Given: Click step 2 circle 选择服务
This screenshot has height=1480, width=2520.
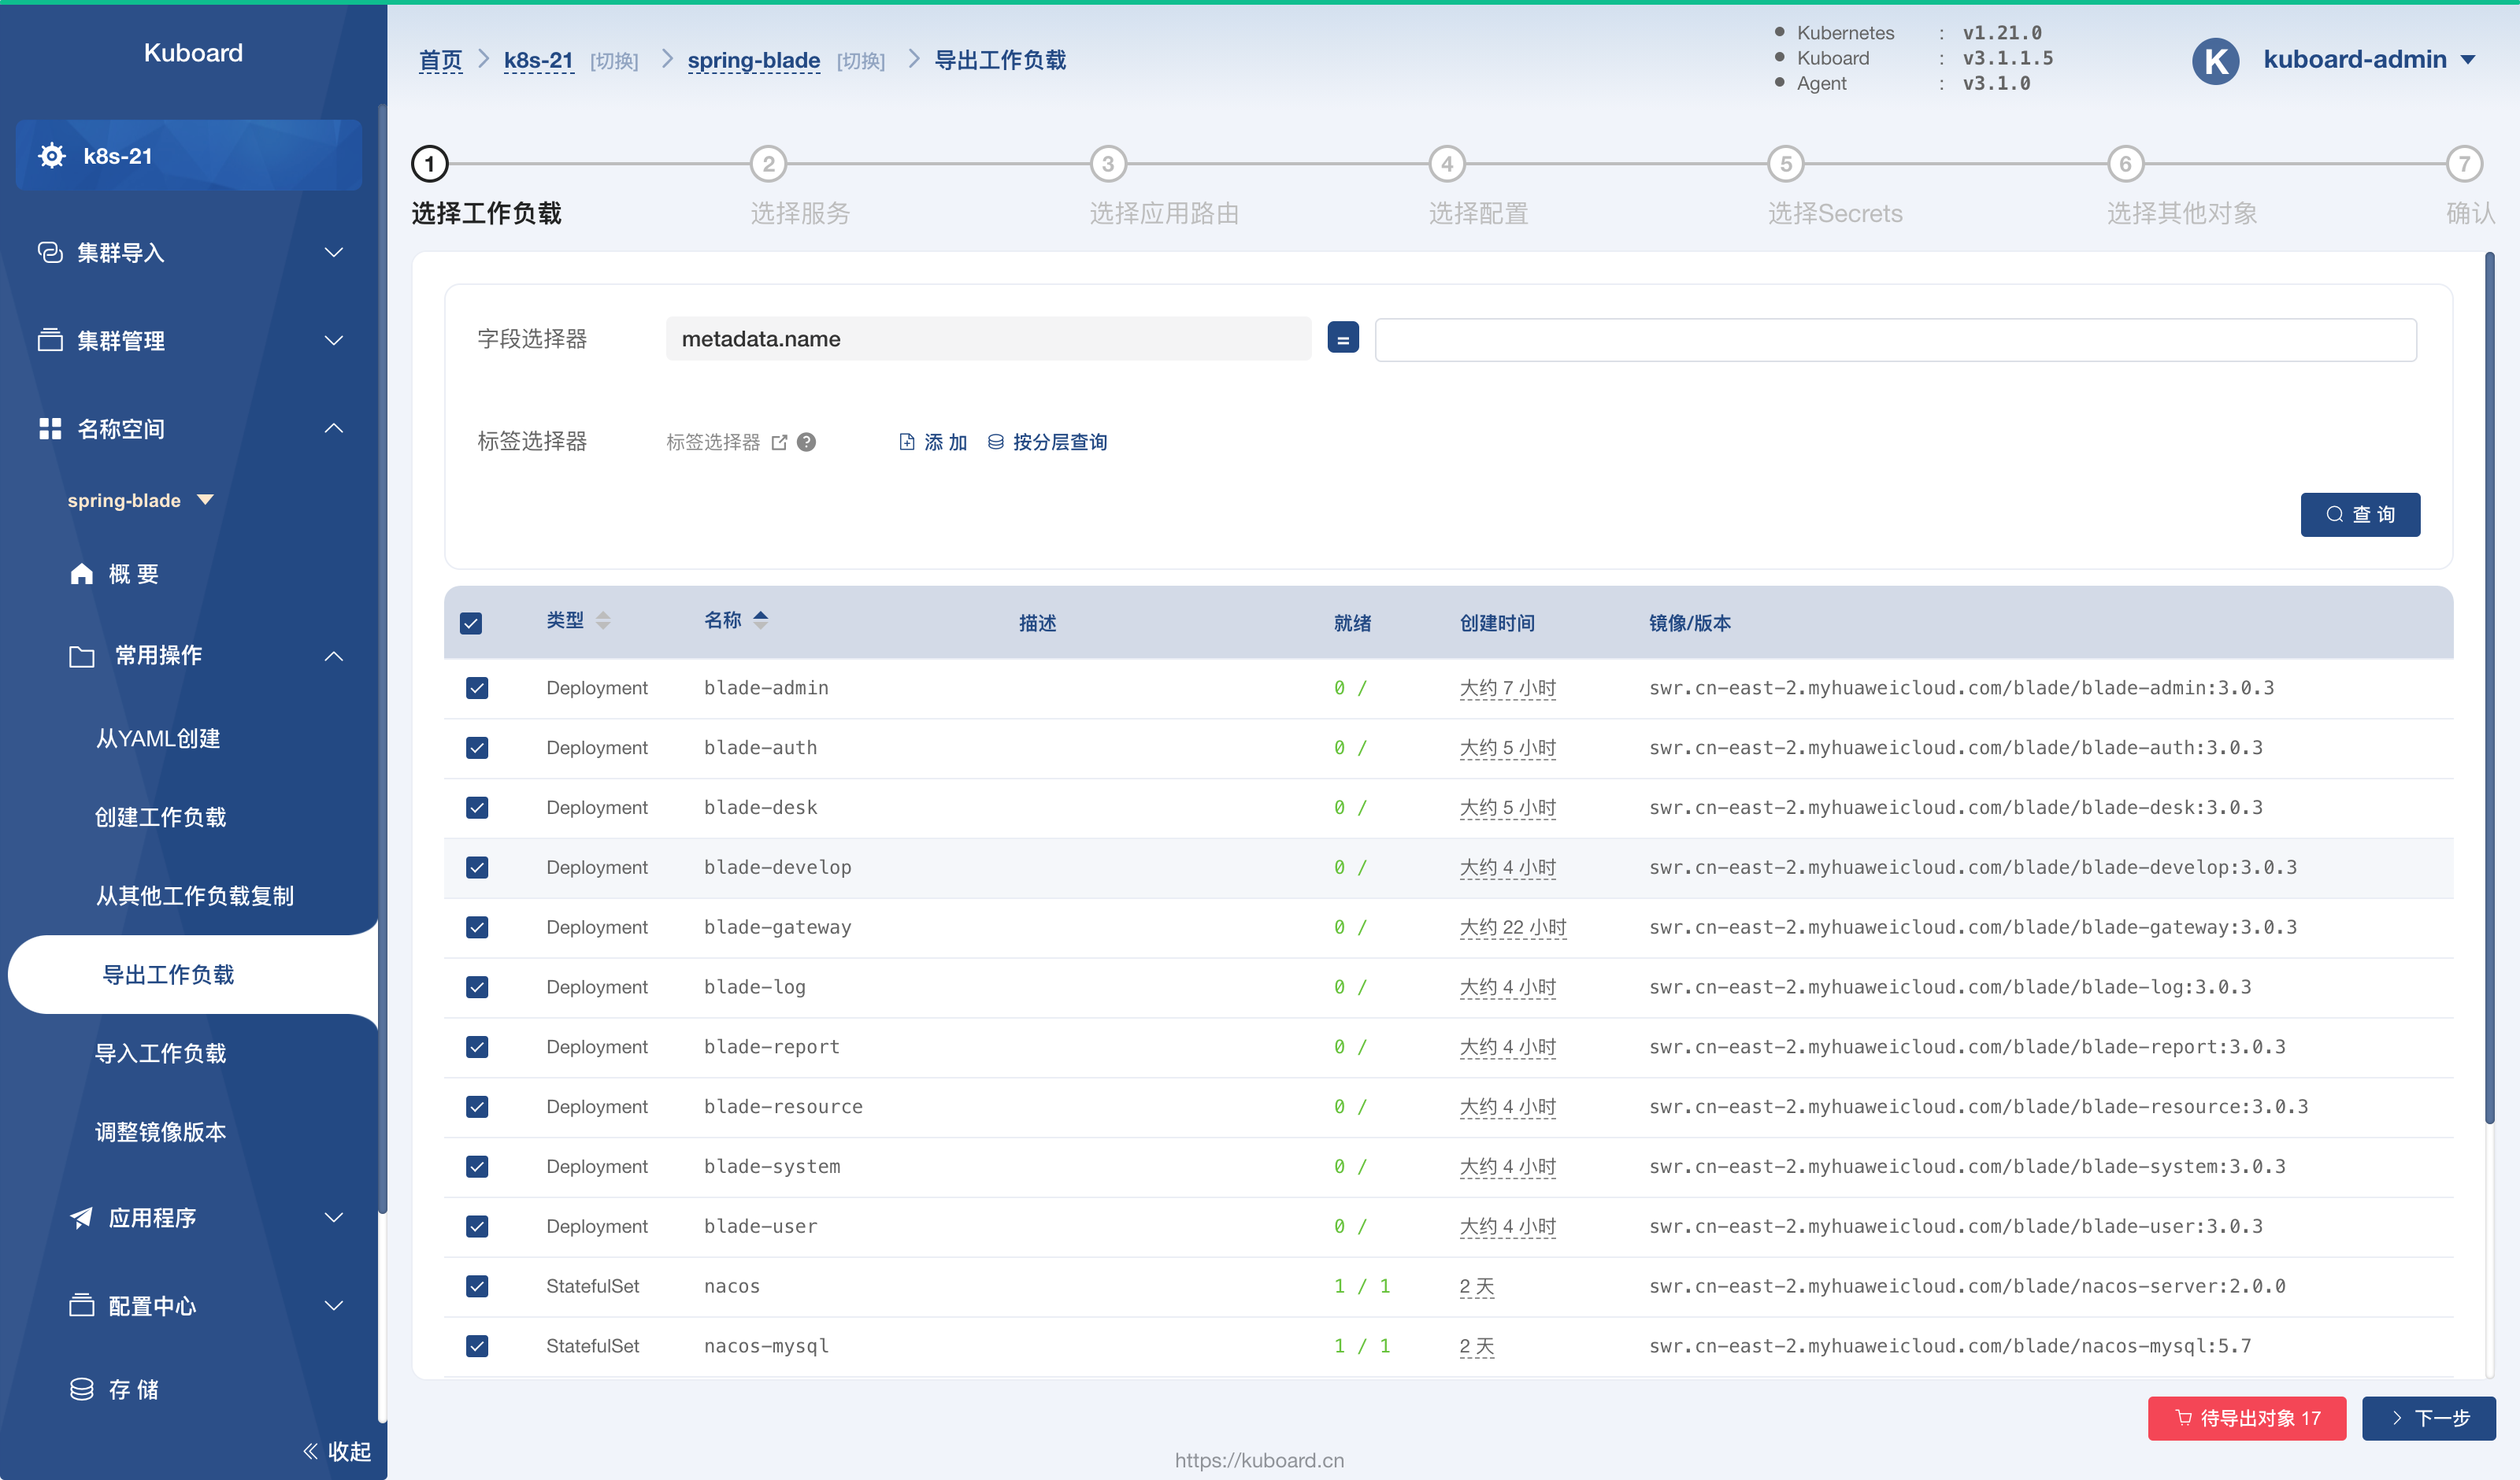Looking at the screenshot, I should click(x=768, y=164).
